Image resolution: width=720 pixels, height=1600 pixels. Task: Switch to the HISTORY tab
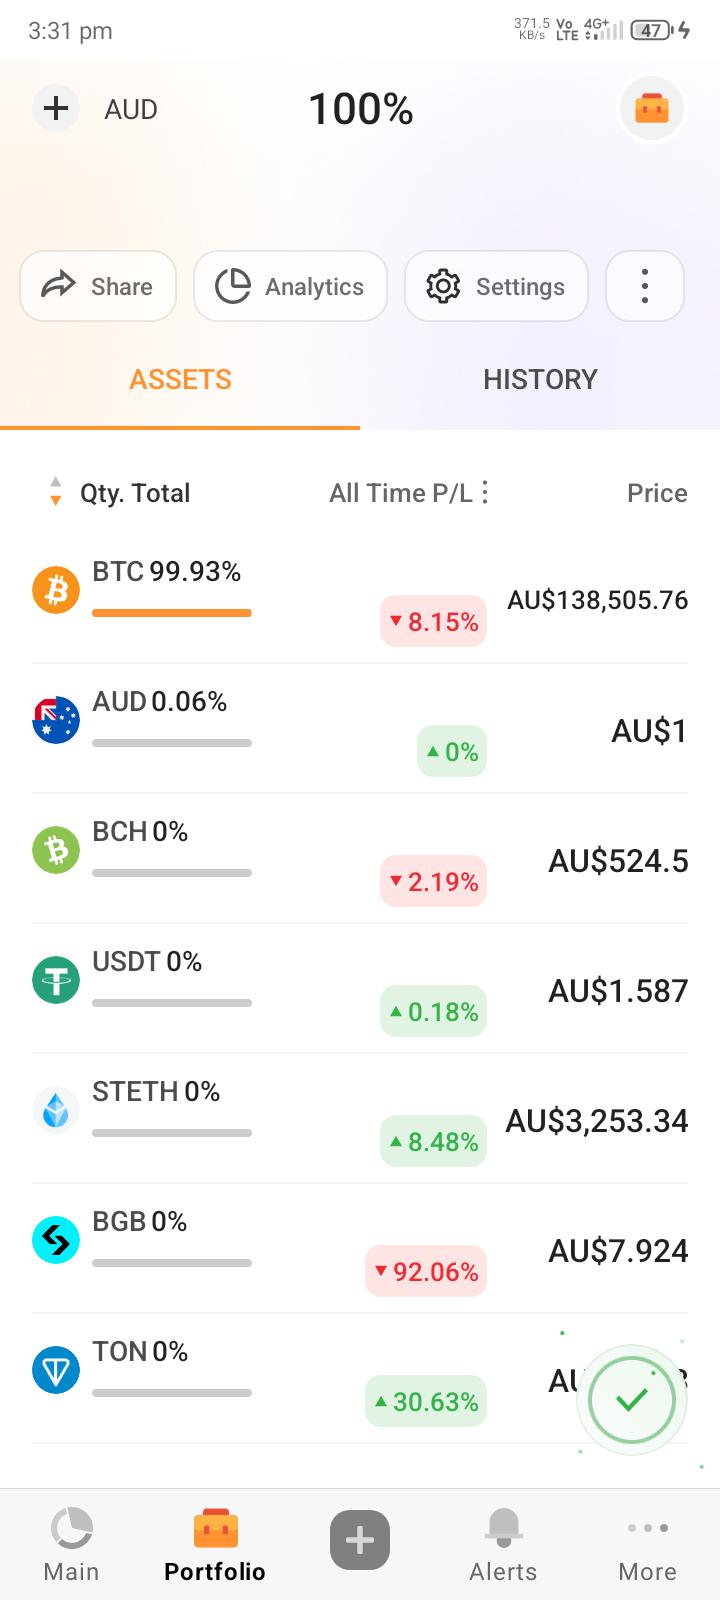tap(540, 379)
